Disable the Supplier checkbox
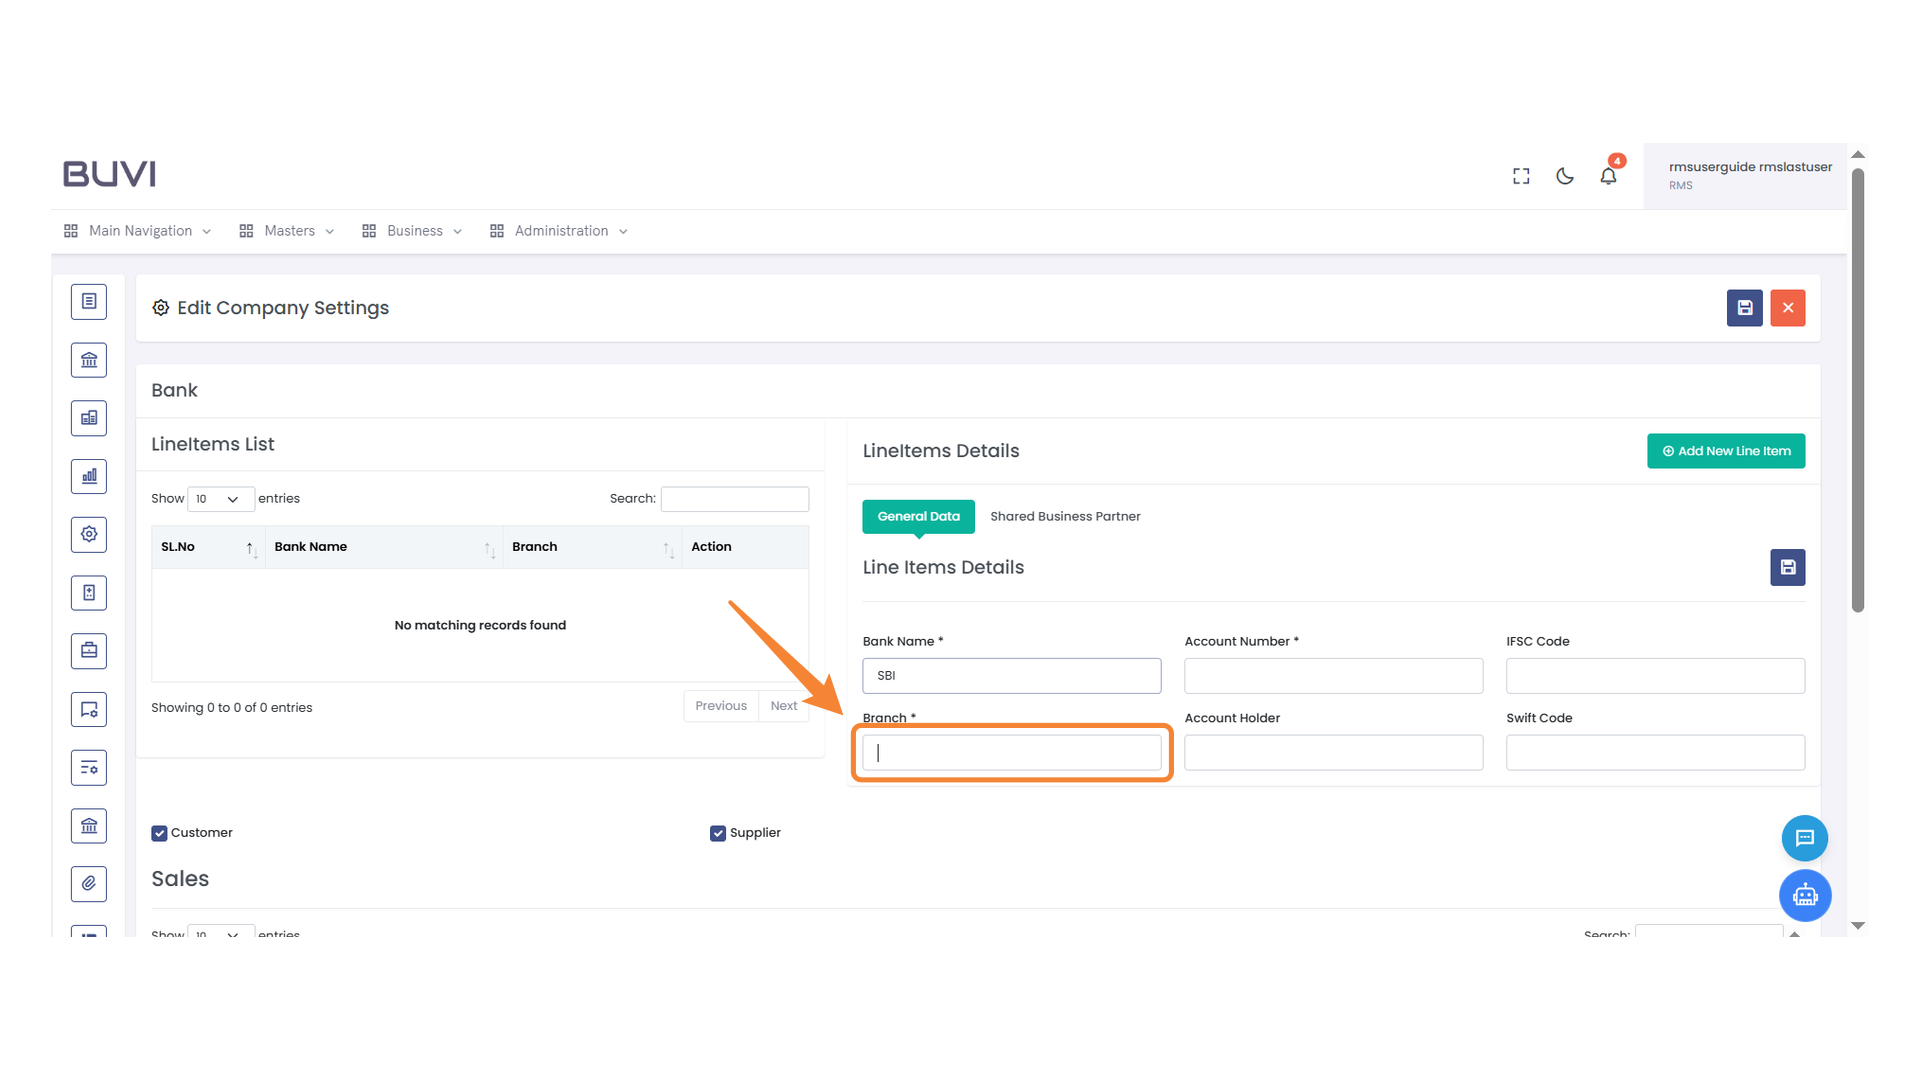 718,832
